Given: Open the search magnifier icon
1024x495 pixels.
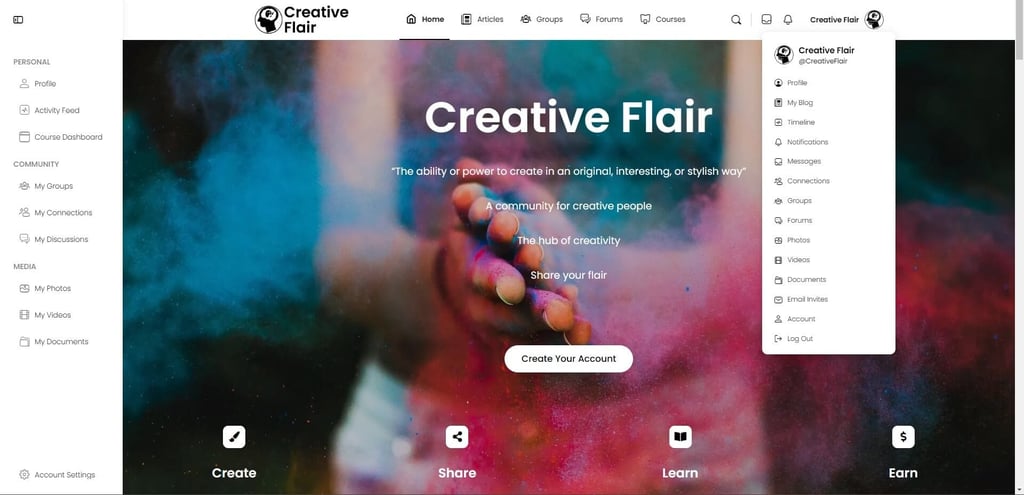Looking at the screenshot, I should pyautogui.click(x=736, y=20).
